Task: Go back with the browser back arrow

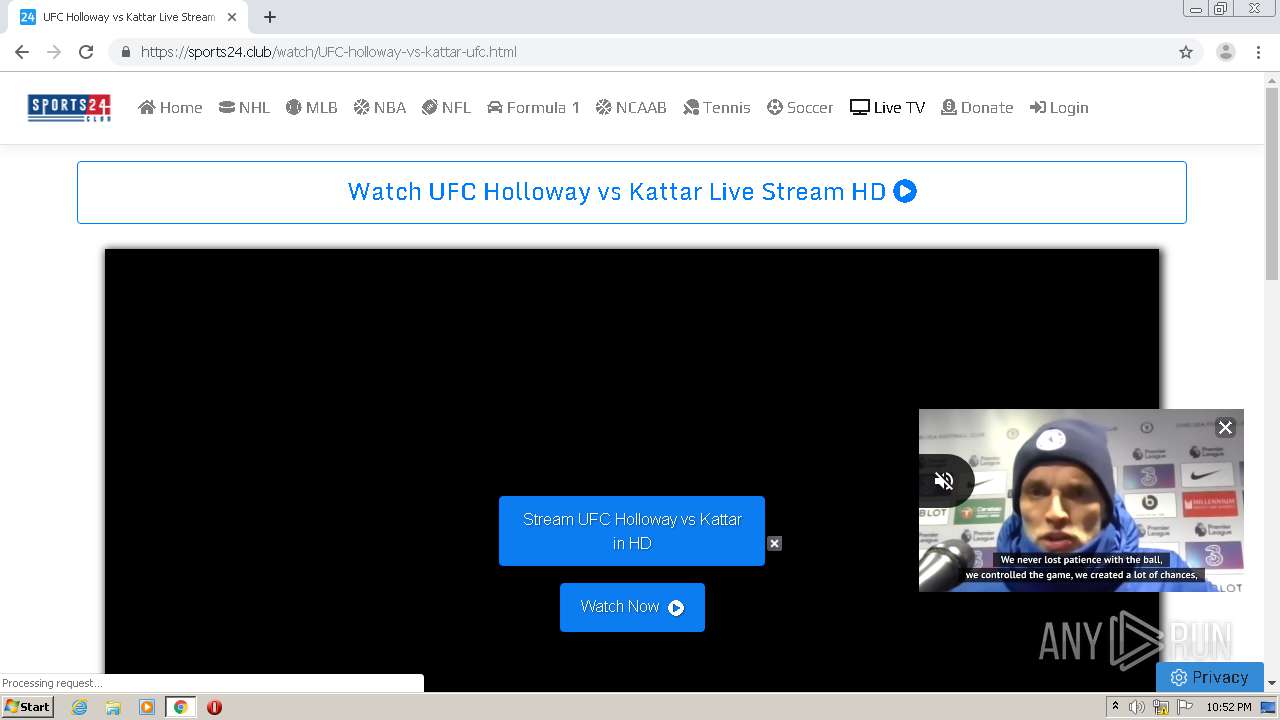Action: 22,52
